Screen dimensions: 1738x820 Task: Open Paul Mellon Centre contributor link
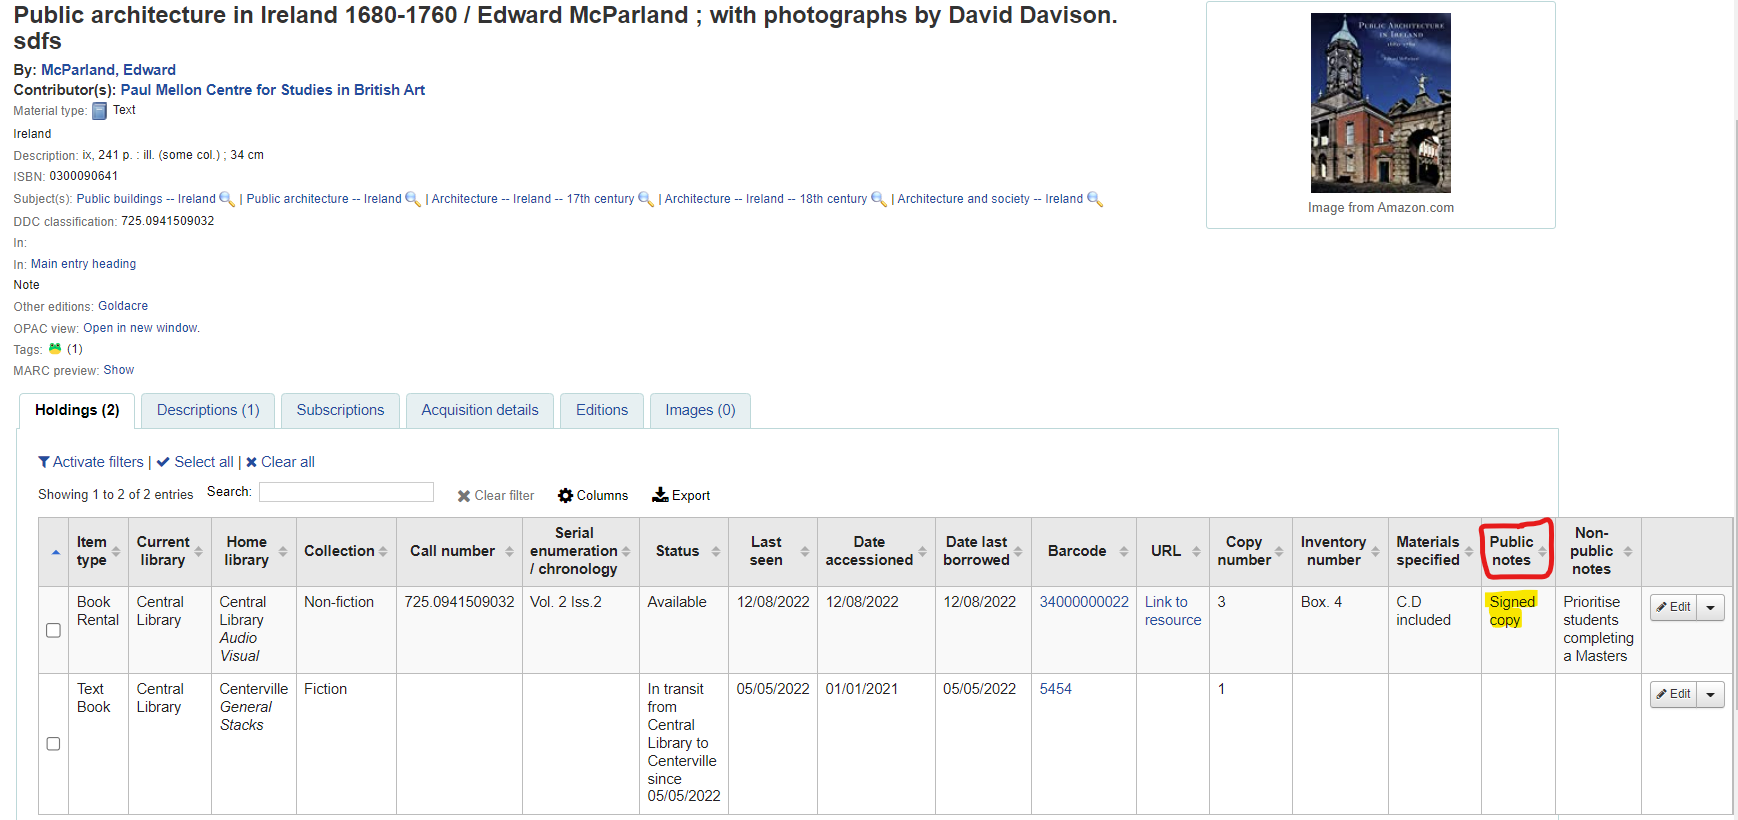[x=273, y=90]
